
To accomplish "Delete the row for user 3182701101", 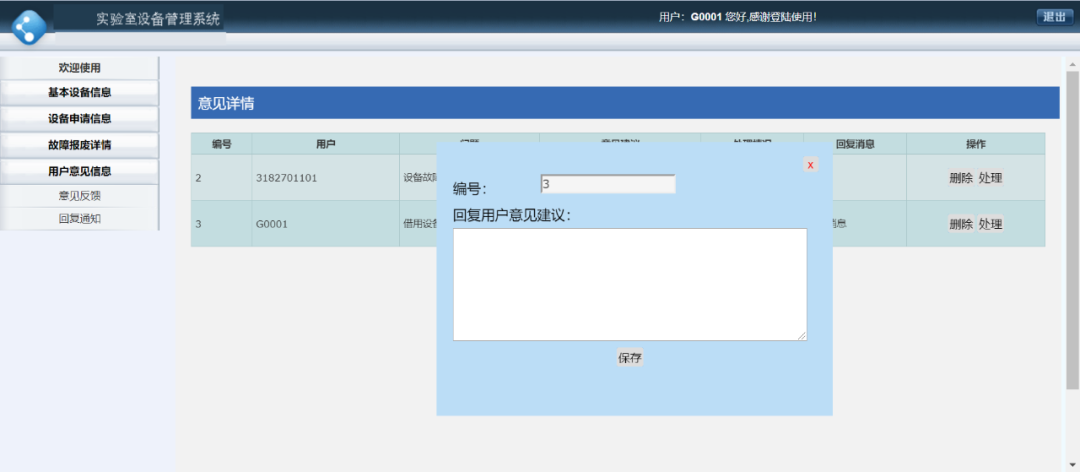I will coord(961,178).
